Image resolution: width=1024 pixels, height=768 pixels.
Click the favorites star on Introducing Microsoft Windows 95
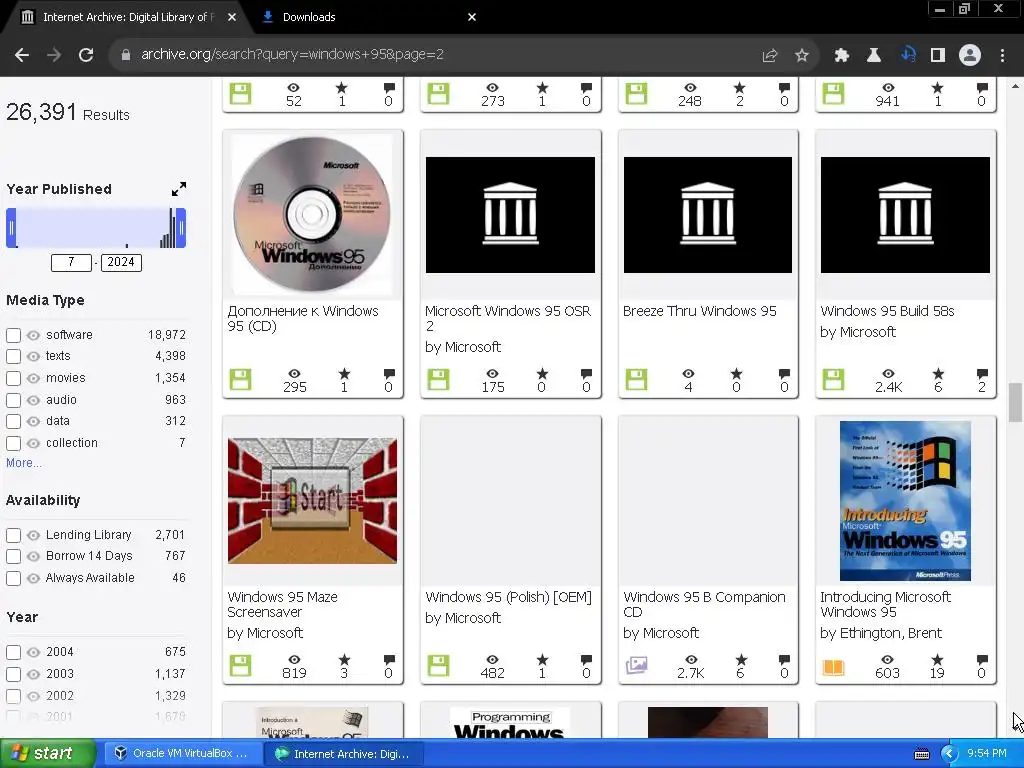(937, 660)
